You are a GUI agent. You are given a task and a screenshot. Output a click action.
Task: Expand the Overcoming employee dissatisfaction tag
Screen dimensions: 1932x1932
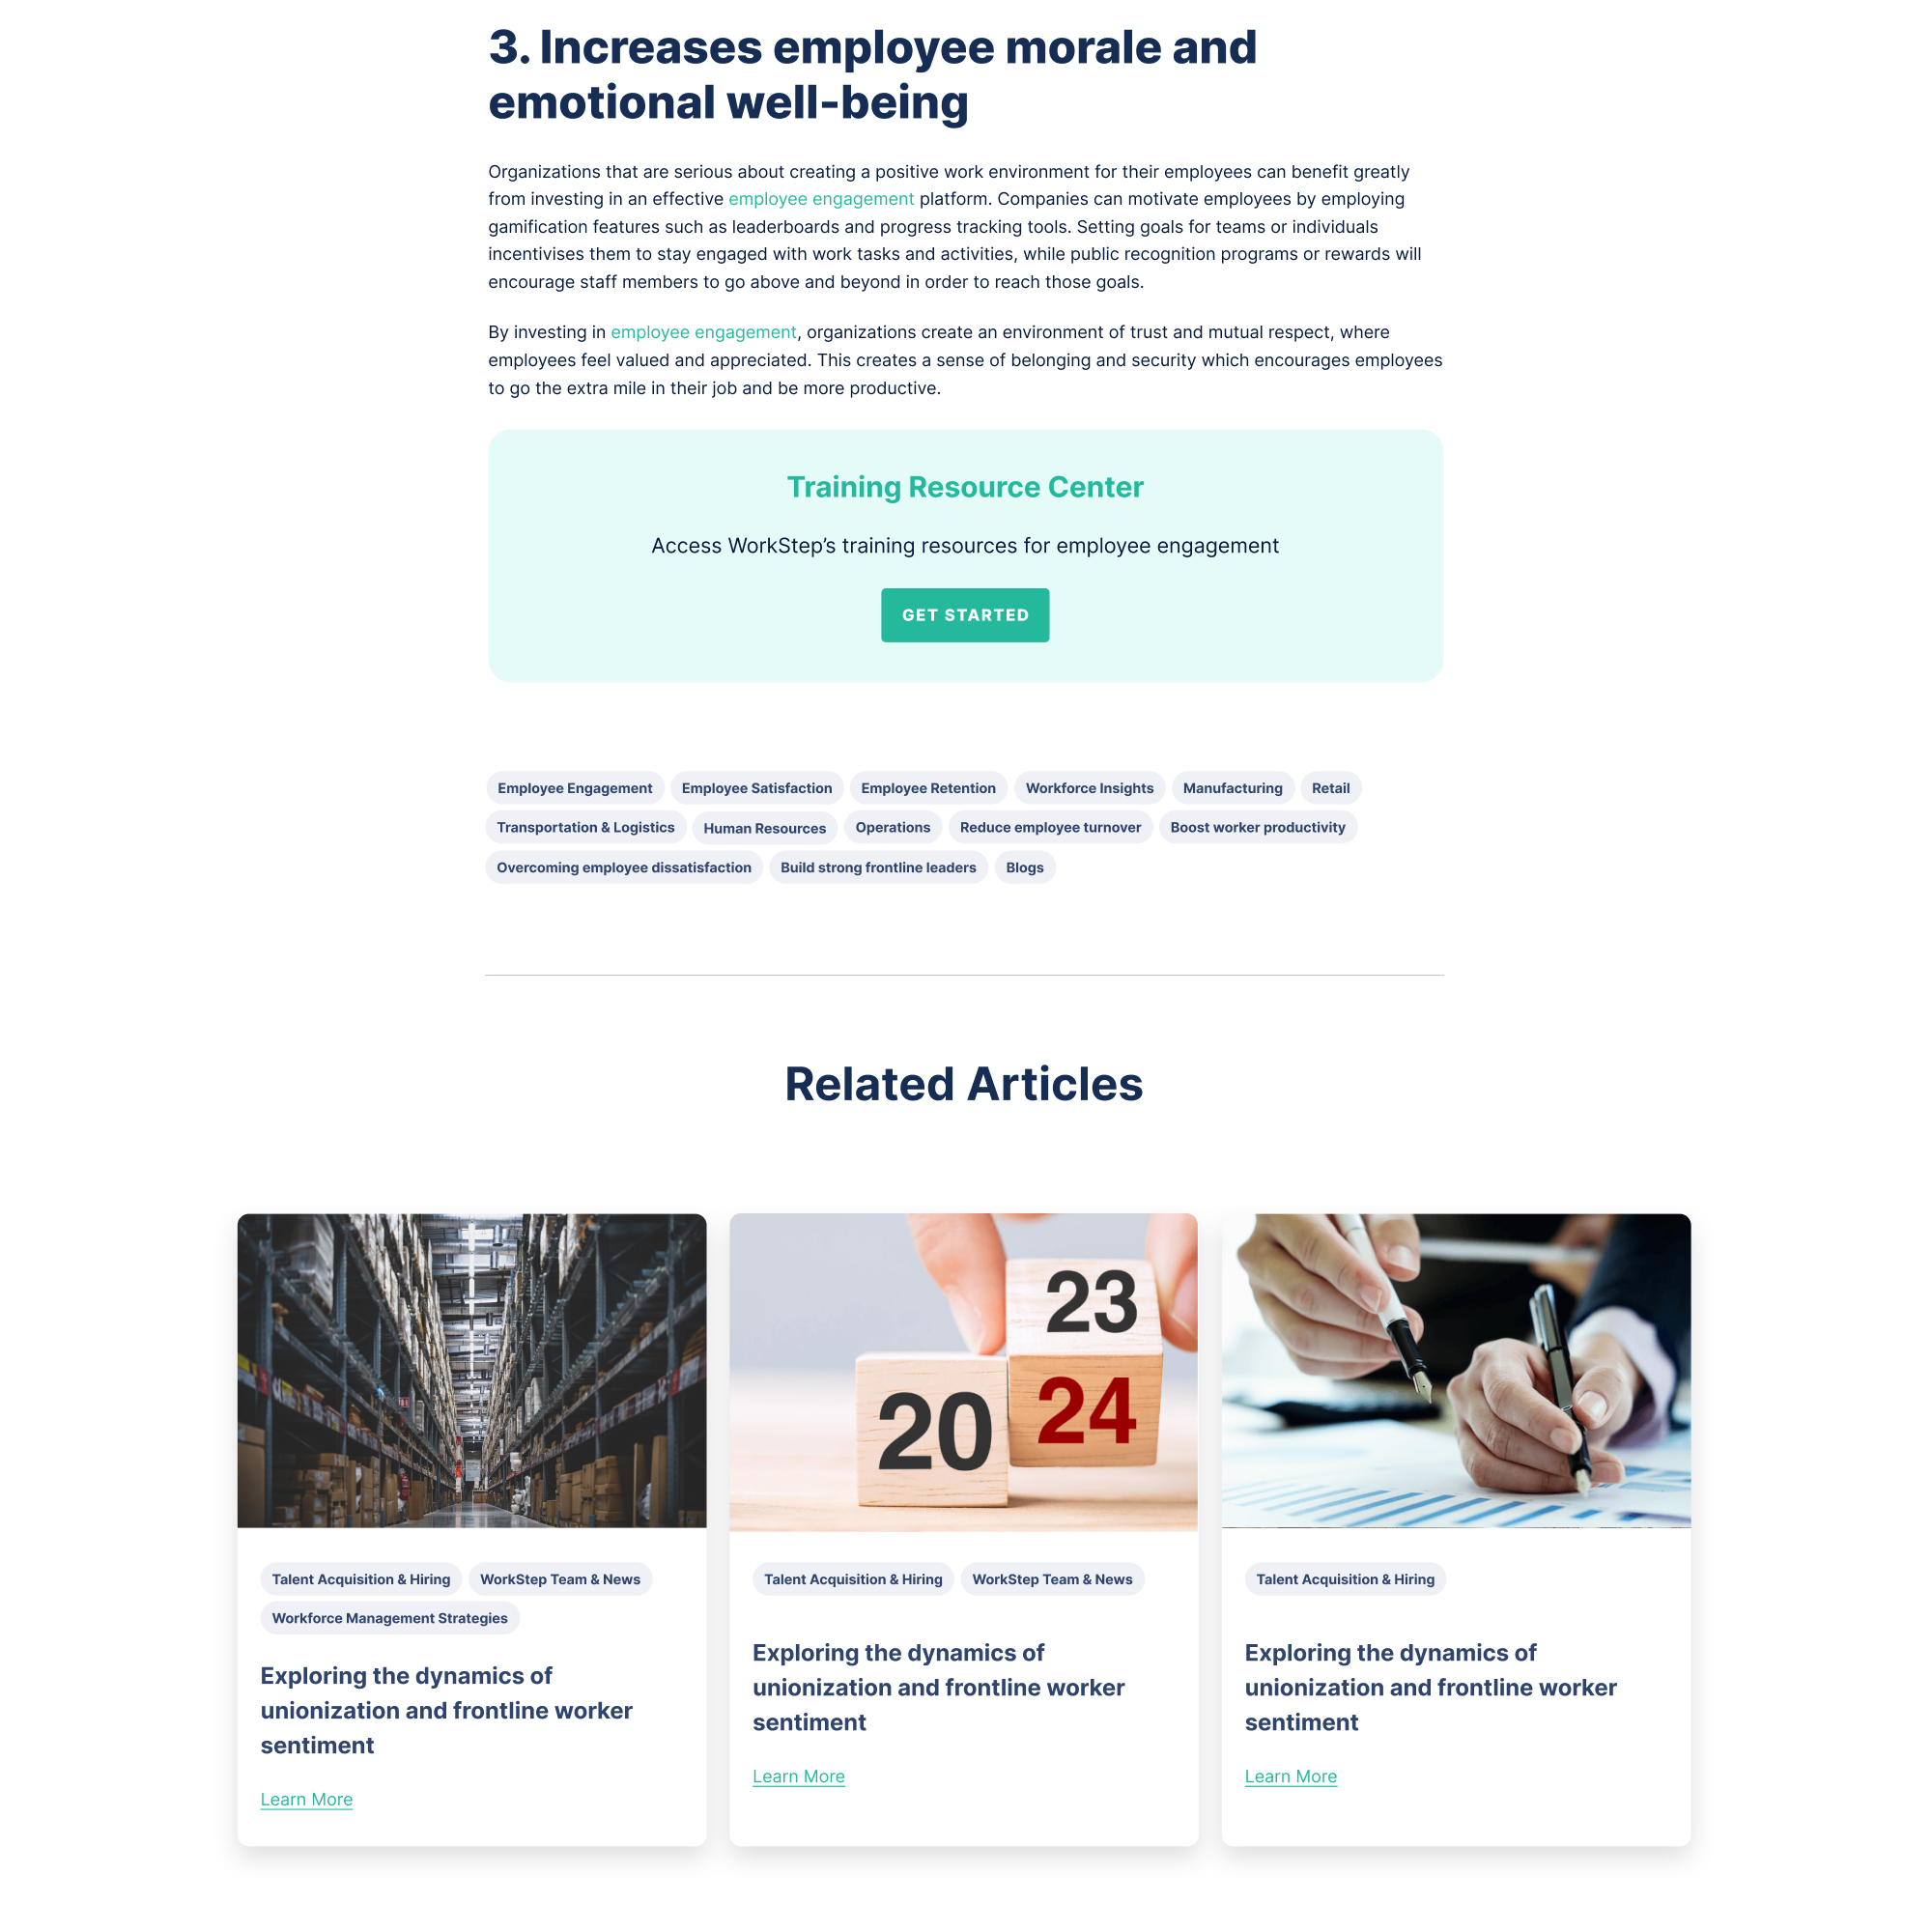coord(623,867)
